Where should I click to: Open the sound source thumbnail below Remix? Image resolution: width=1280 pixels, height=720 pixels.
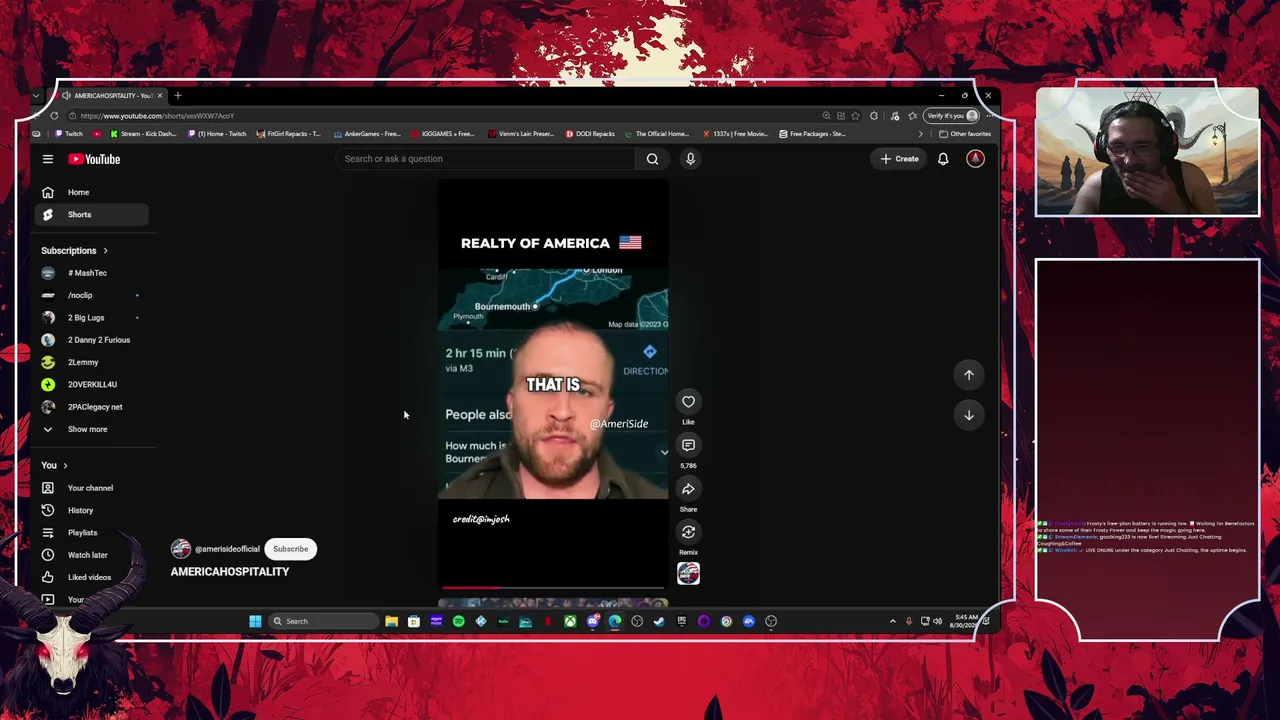pyautogui.click(x=688, y=573)
